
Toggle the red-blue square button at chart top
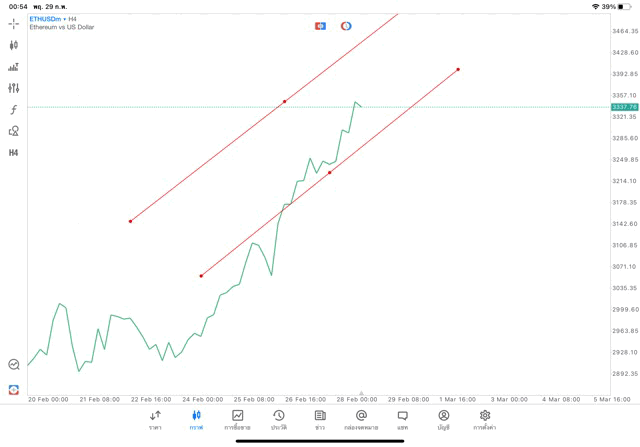(320, 26)
